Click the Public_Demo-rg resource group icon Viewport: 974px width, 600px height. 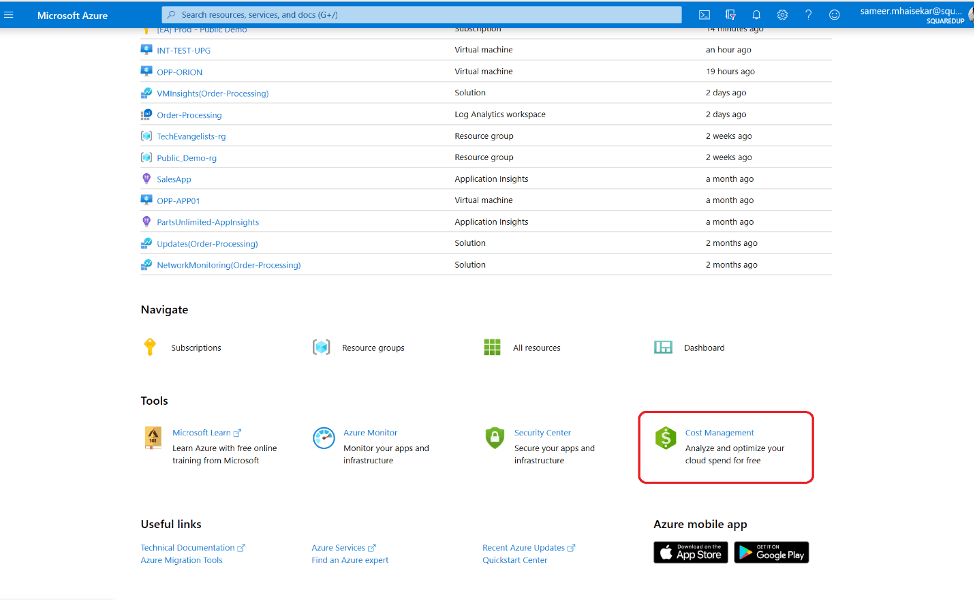tap(147, 157)
